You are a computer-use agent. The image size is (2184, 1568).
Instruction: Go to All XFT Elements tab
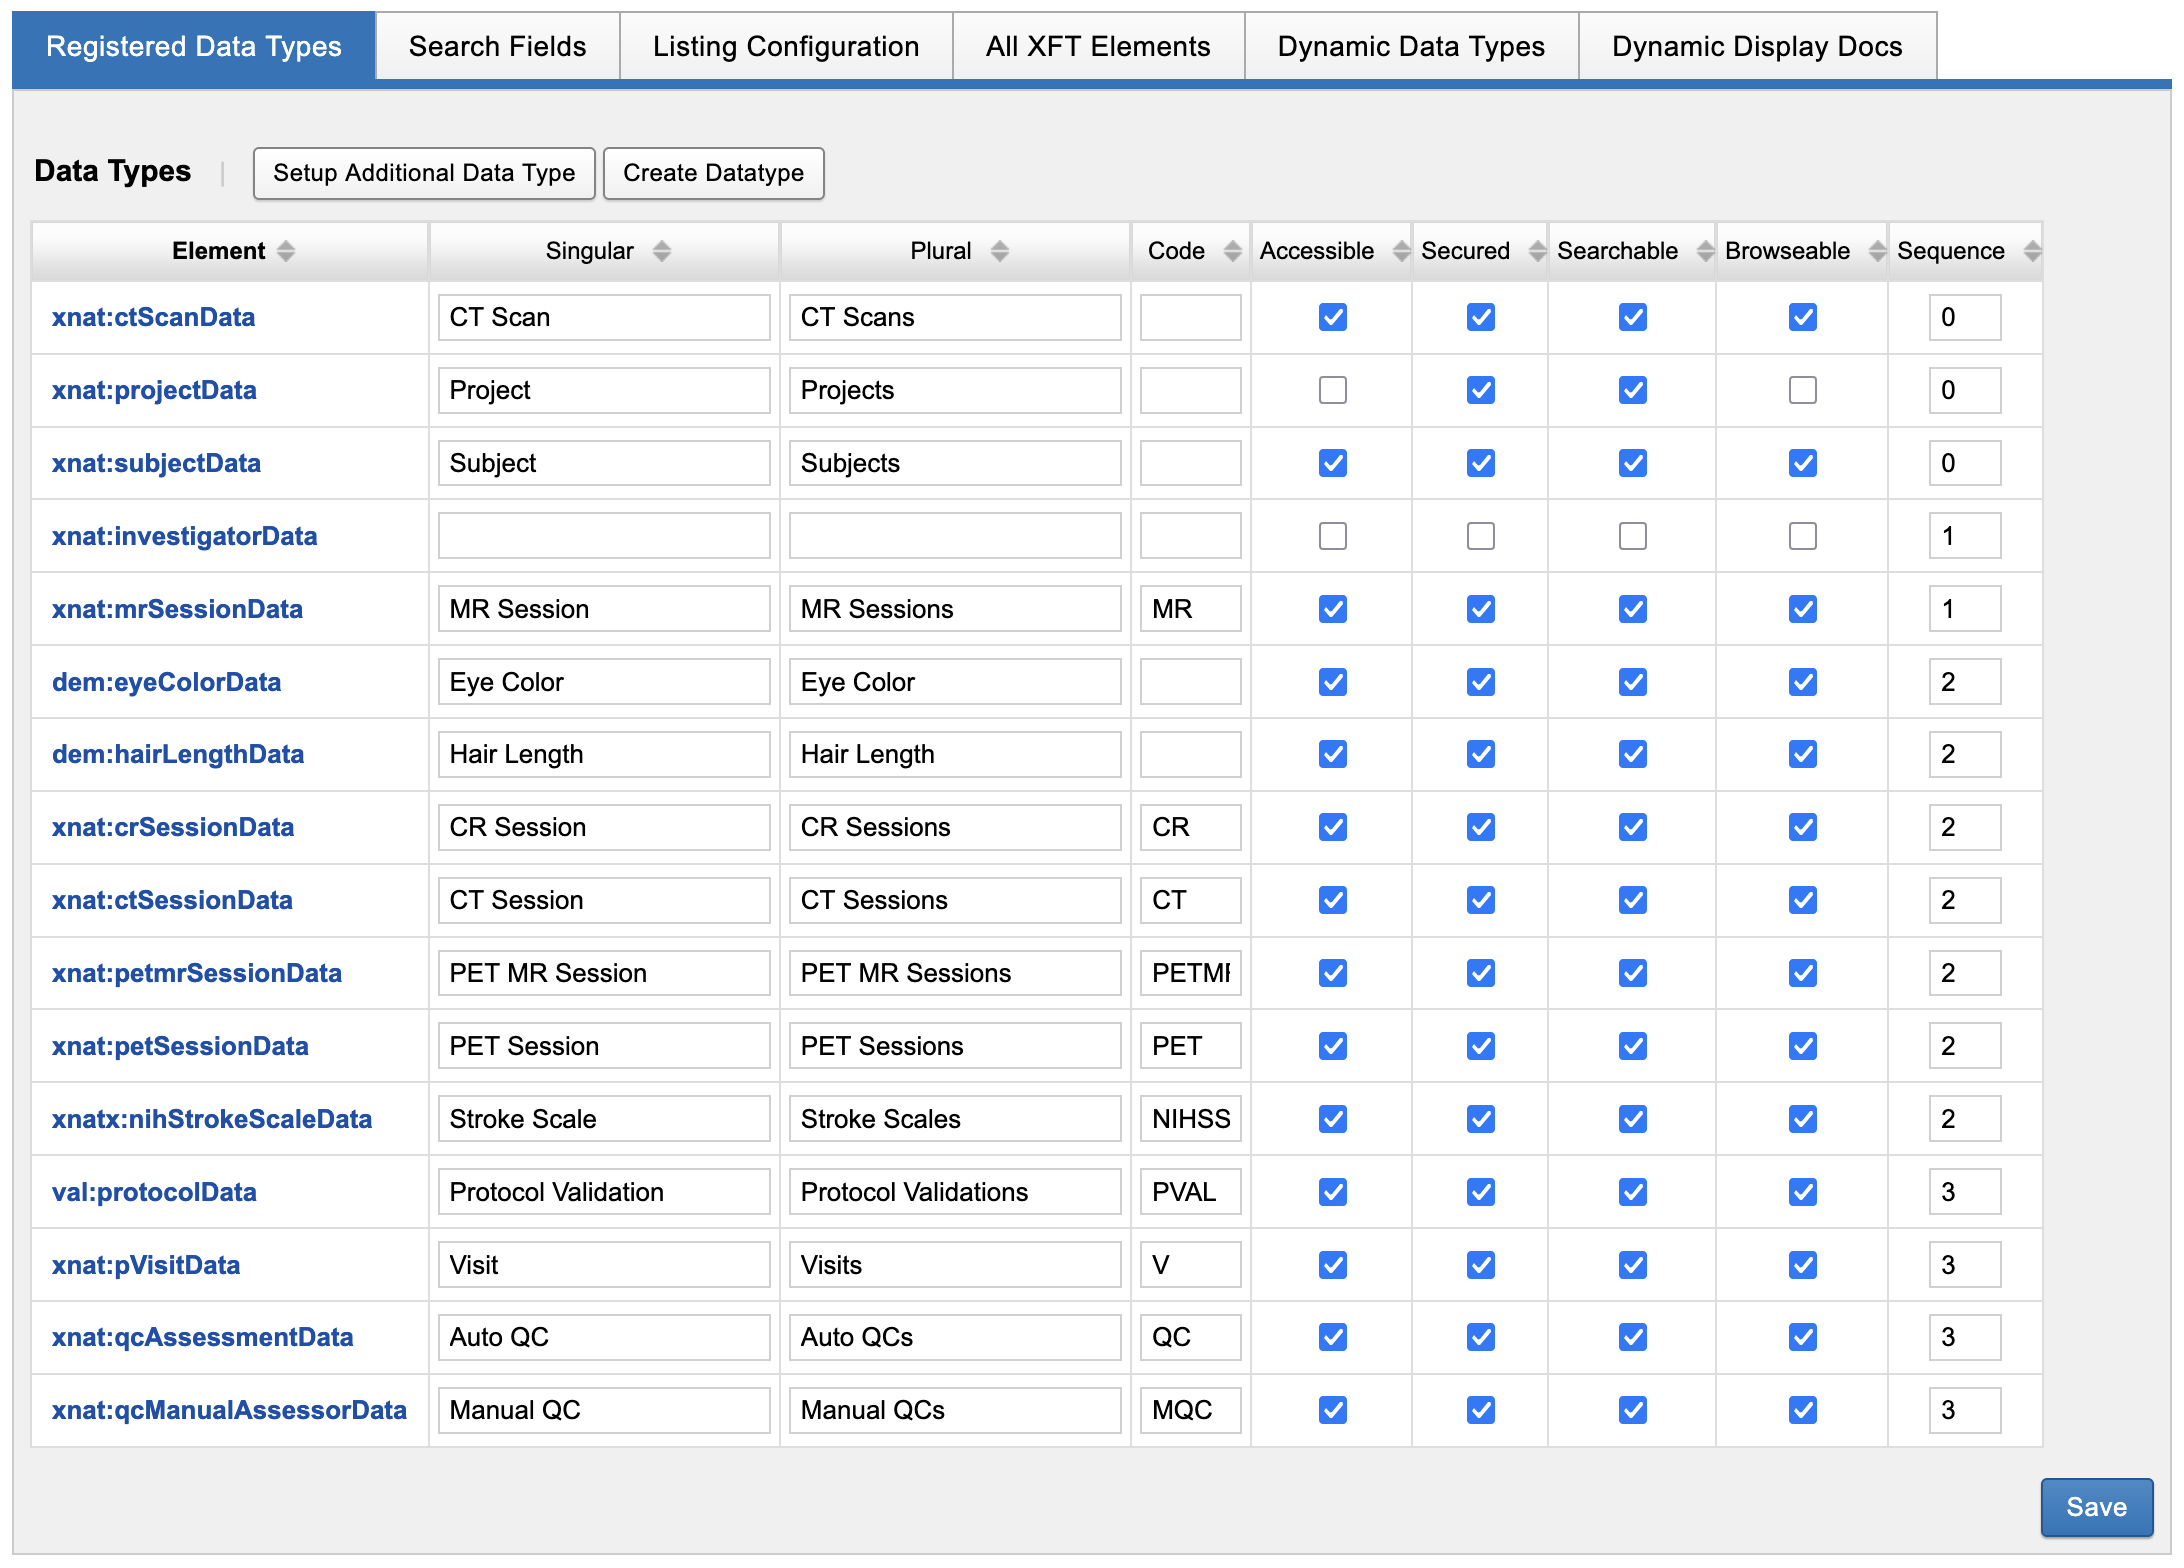pyautogui.click(x=1098, y=46)
